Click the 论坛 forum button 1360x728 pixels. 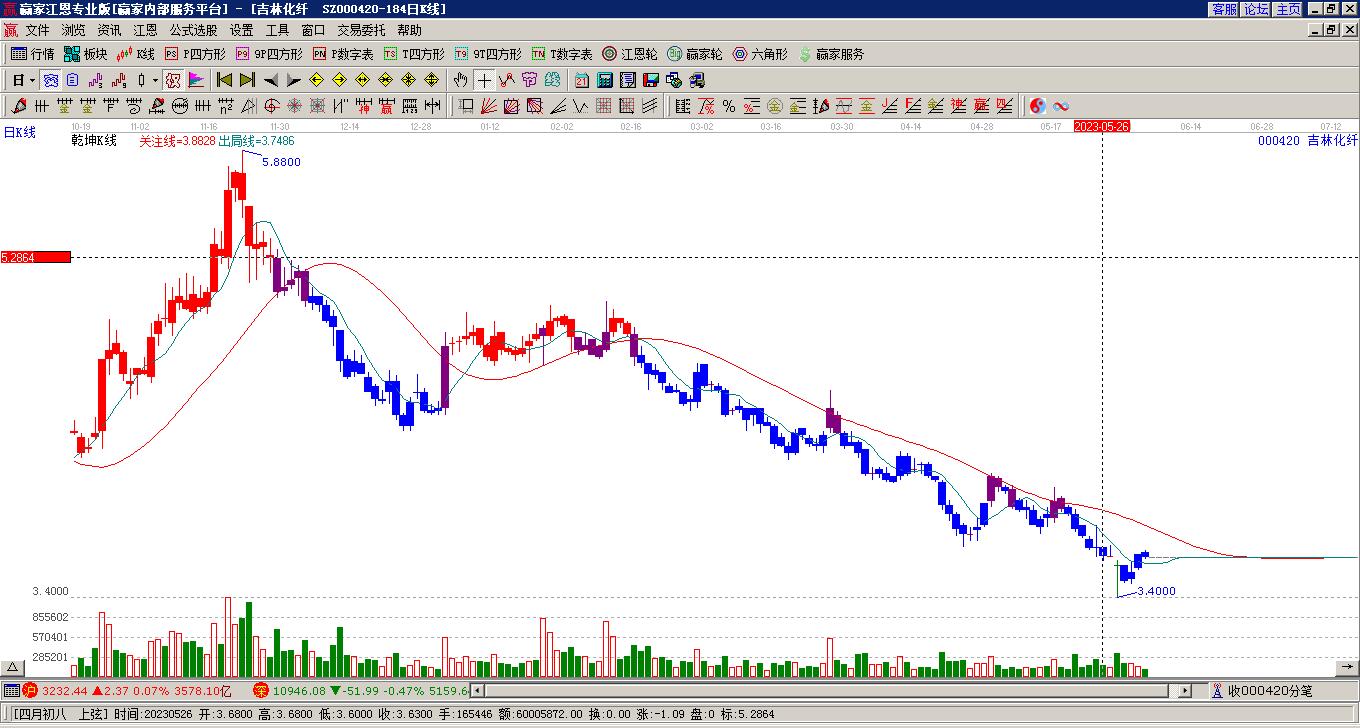pyautogui.click(x=1256, y=9)
